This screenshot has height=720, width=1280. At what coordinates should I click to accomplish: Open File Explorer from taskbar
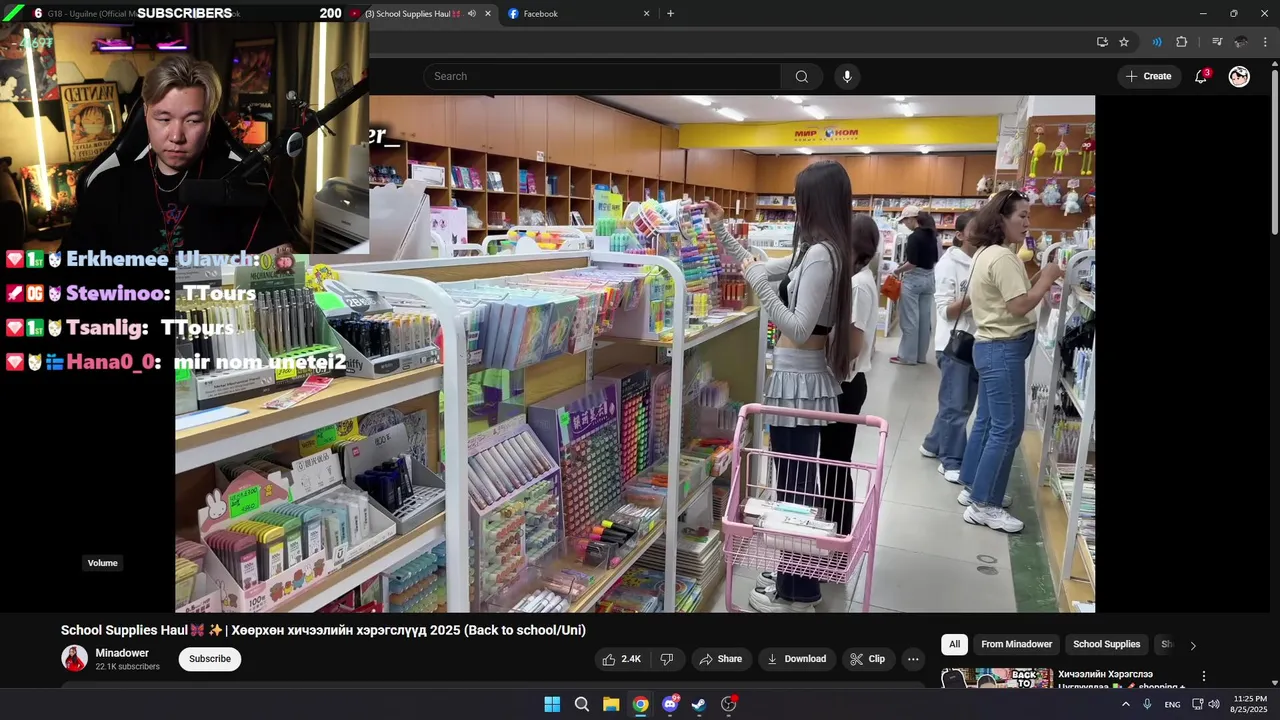click(x=611, y=704)
